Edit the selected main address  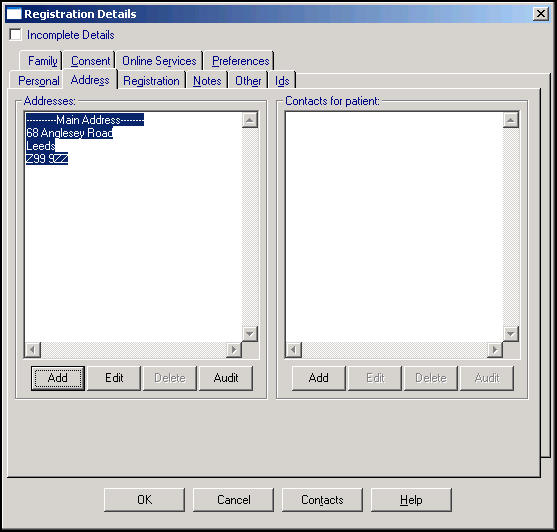tap(114, 378)
